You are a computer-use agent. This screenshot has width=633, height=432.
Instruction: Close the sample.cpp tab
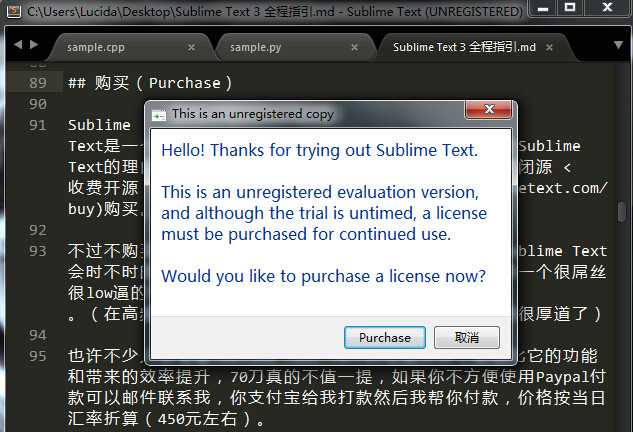[191, 48]
